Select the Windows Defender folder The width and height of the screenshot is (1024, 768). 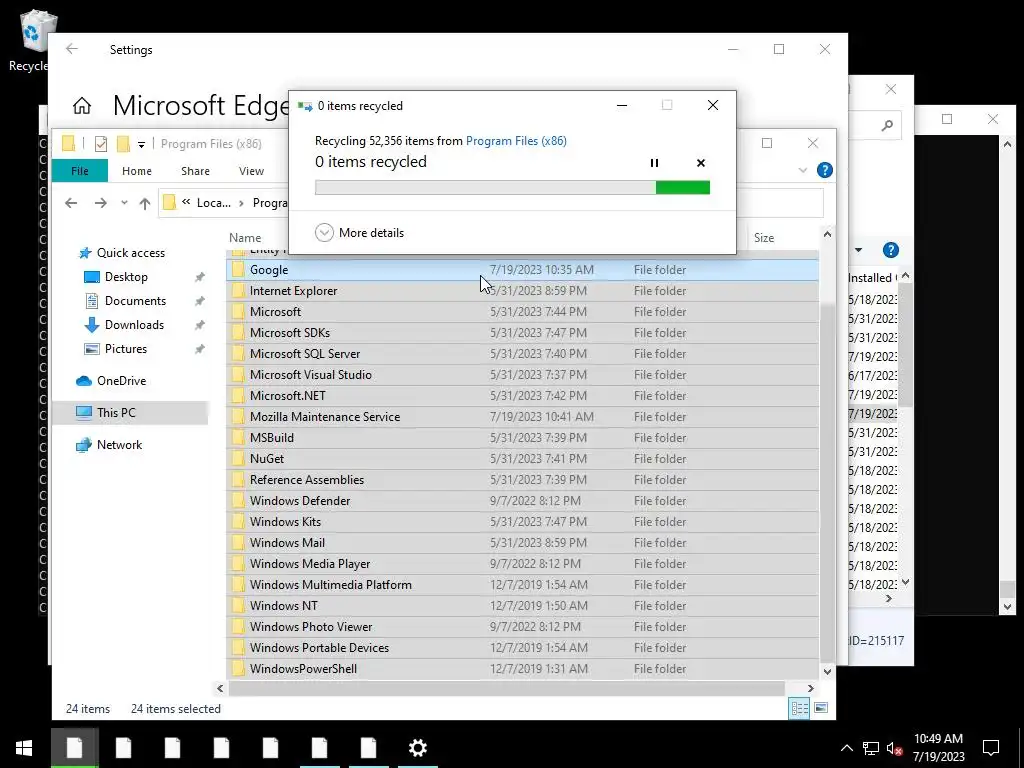pos(300,500)
